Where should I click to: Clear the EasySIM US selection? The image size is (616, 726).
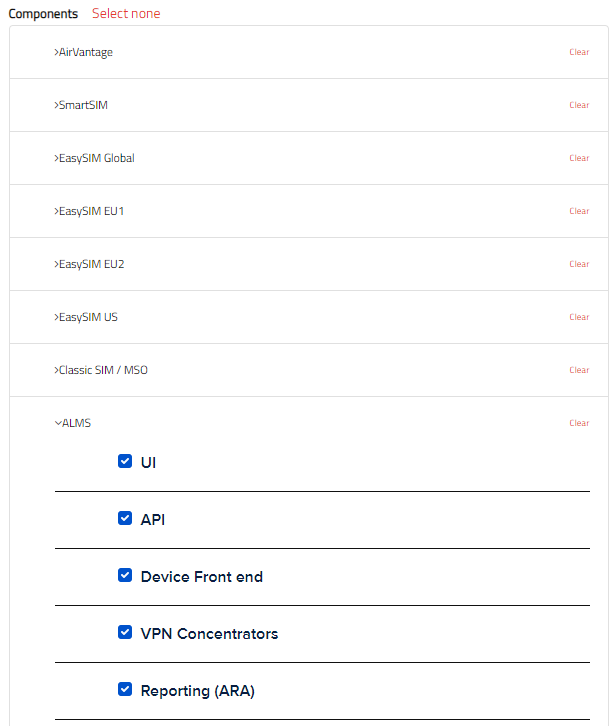[x=579, y=317]
